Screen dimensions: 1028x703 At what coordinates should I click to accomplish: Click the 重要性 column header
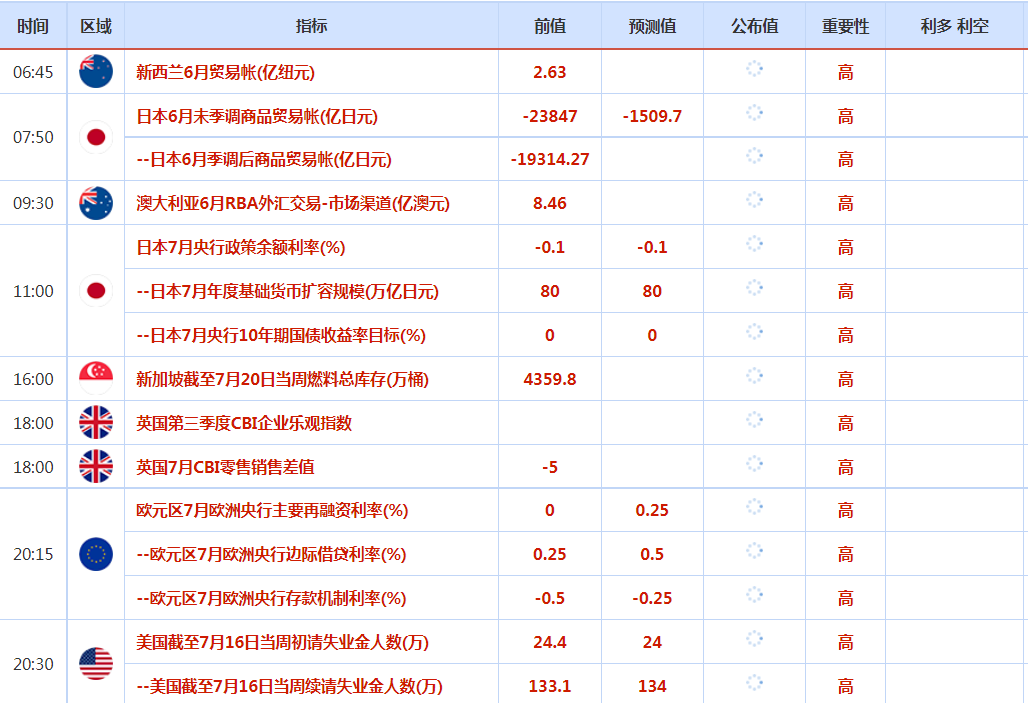845,26
